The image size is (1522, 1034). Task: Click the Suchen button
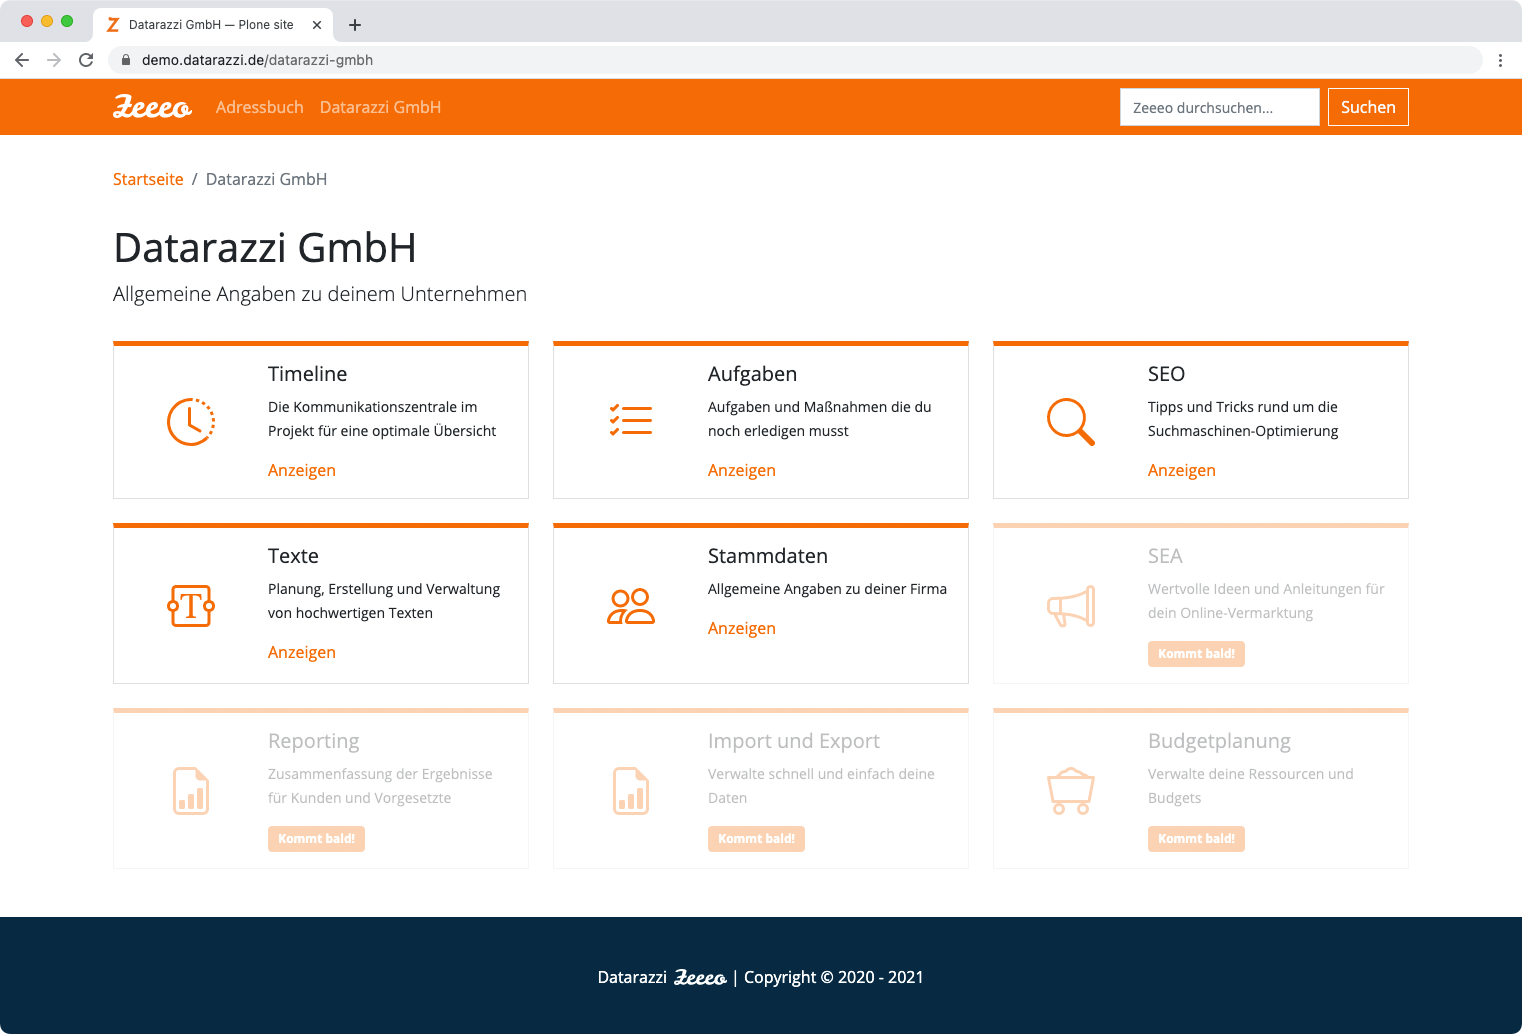1368,107
